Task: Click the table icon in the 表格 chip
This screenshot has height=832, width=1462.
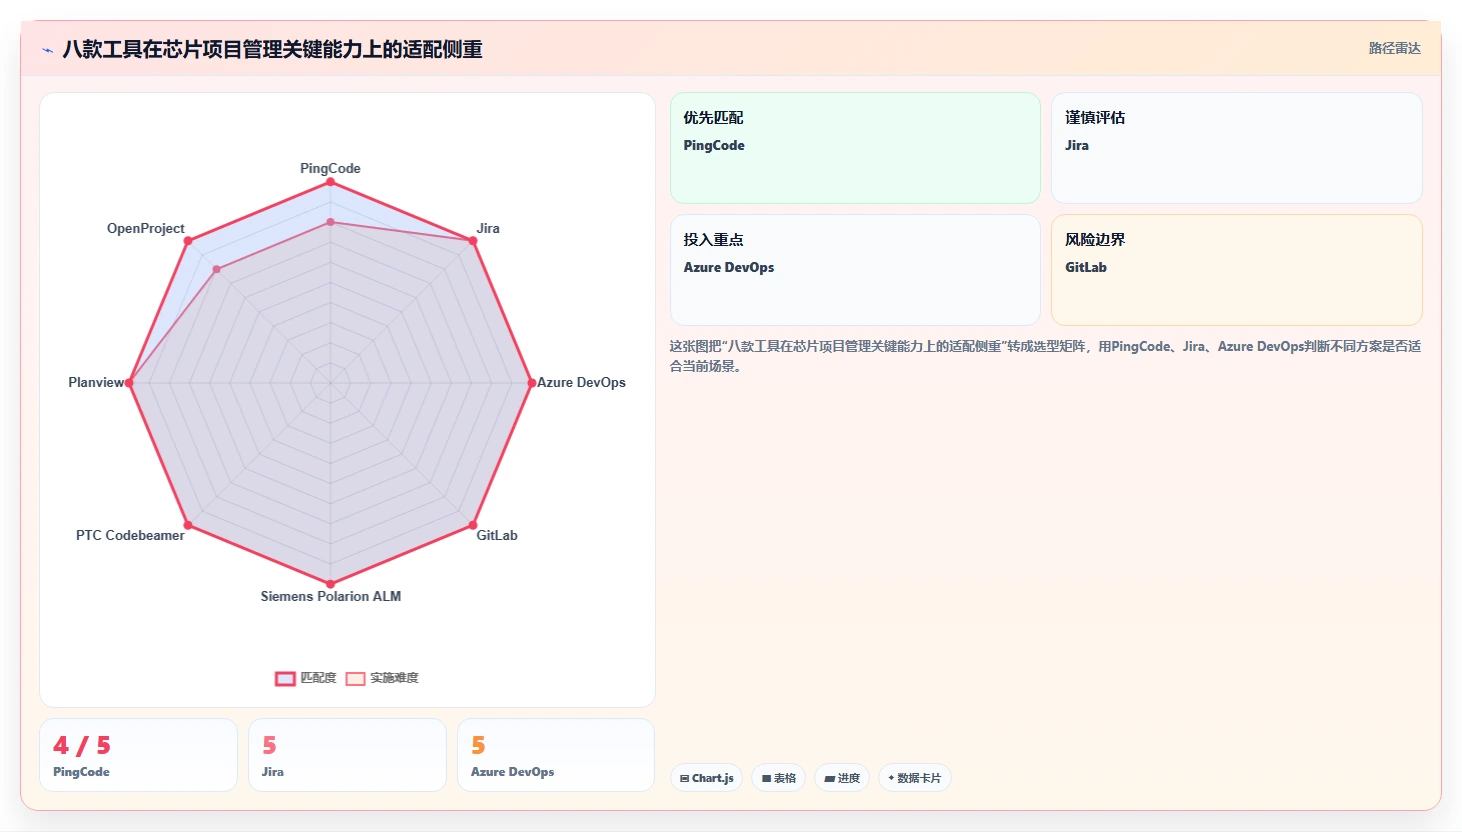Action: (x=767, y=778)
